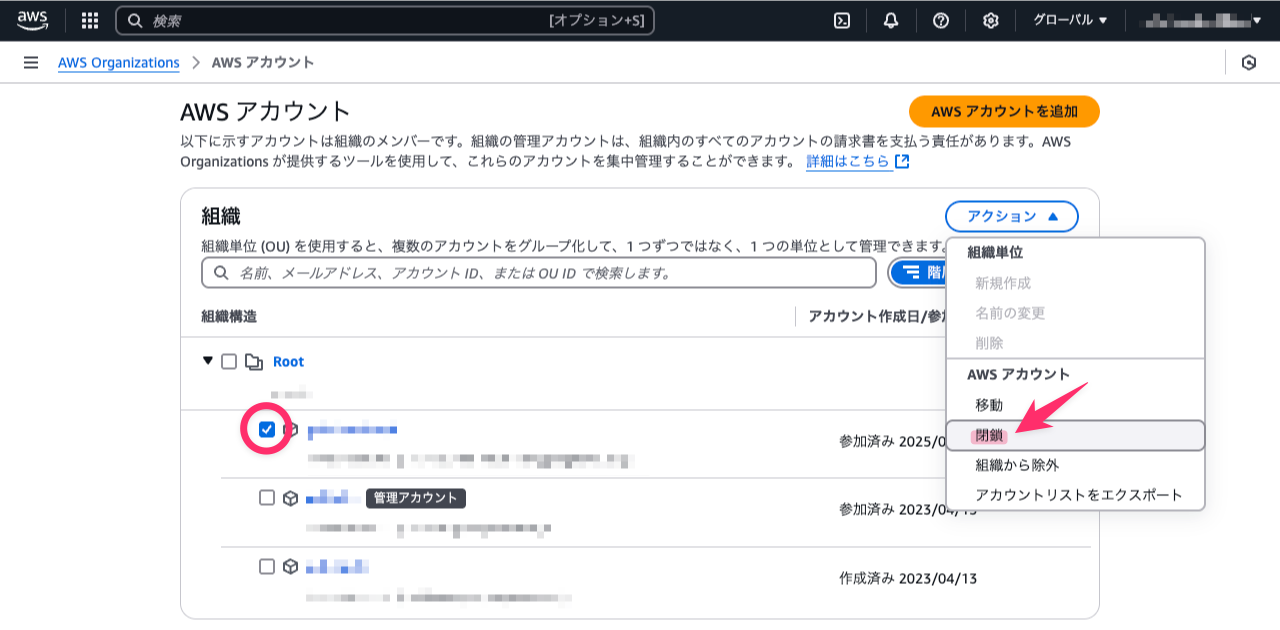Viewport: 1280px width, 630px height.
Task: Click the 組織構造 column header
Action: [x=229, y=316]
